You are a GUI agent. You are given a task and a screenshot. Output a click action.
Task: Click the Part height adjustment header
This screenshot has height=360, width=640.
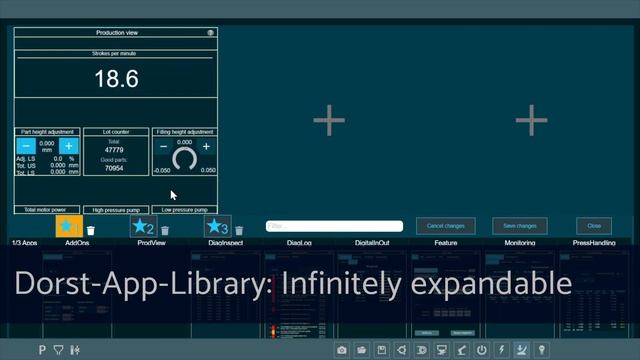pyautogui.click(x=47, y=132)
